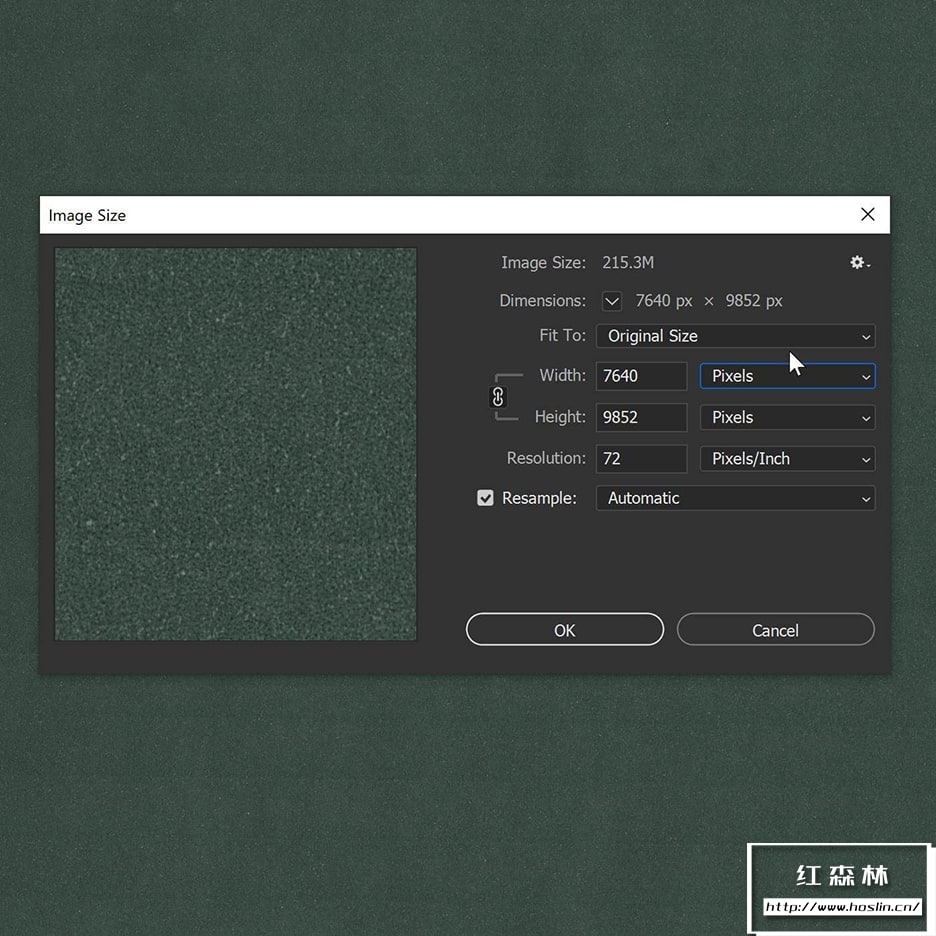Uncheck the Resample checkbox
This screenshot has height=936, width=936.
(x=485, y=498)
